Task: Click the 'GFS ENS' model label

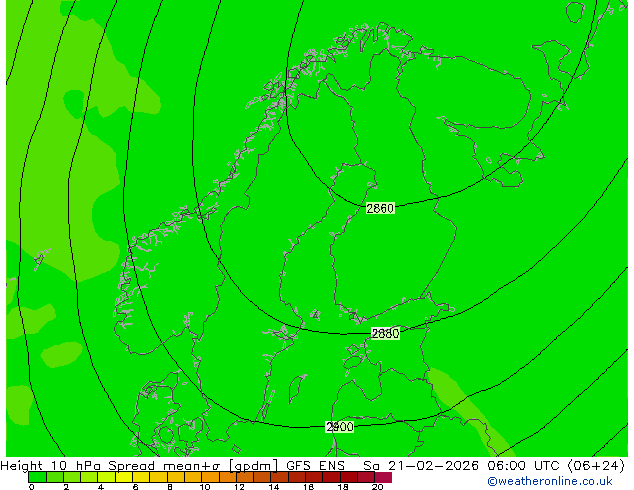Action: 315,465
